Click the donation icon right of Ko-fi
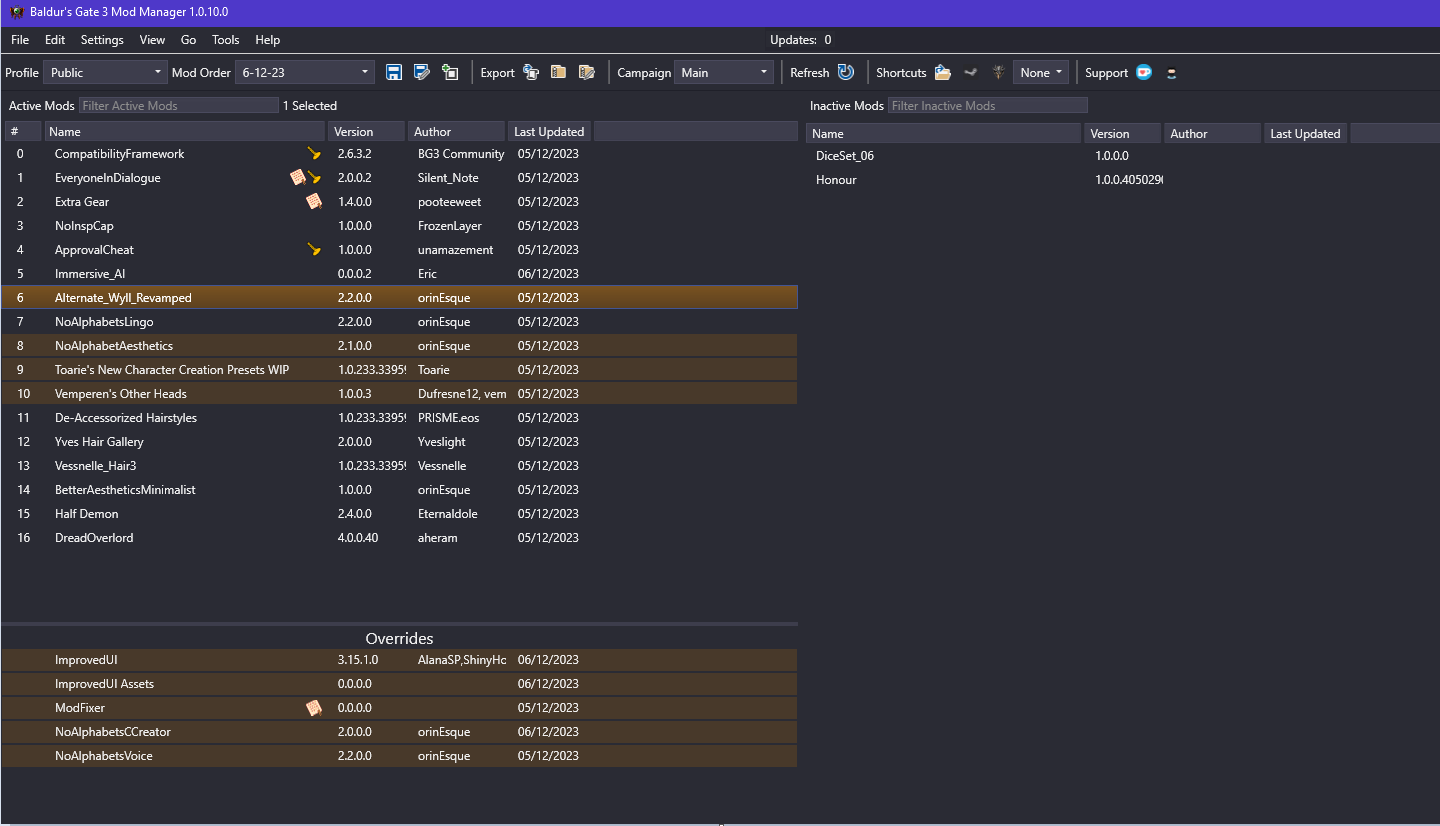Screen dimensions: 1440x826 coord(1172,72)
